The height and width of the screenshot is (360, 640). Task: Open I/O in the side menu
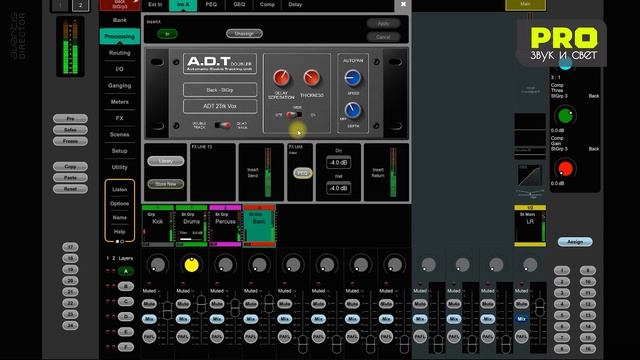[120, 69]
